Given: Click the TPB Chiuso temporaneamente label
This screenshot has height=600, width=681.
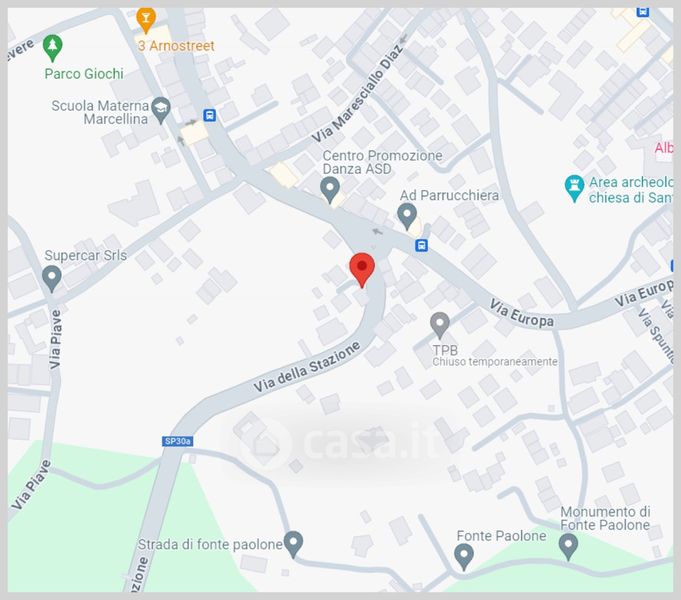Looking at the screenshot, I should (495, 356).
